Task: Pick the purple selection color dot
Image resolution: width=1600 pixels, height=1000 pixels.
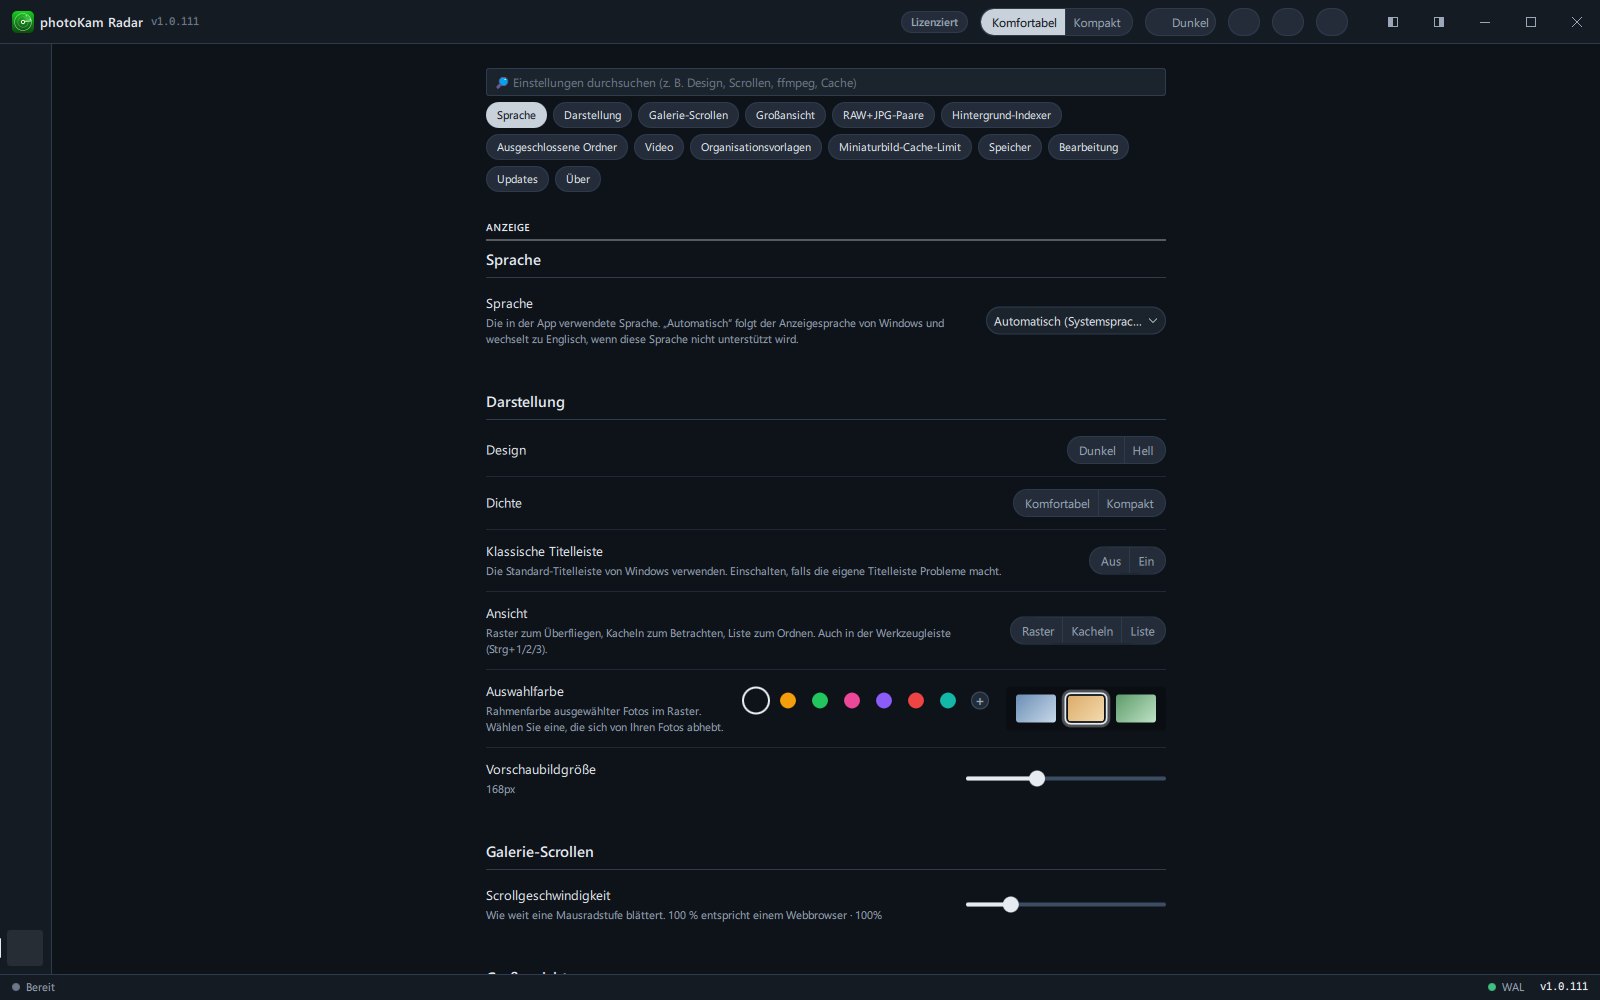Action: 884,701
